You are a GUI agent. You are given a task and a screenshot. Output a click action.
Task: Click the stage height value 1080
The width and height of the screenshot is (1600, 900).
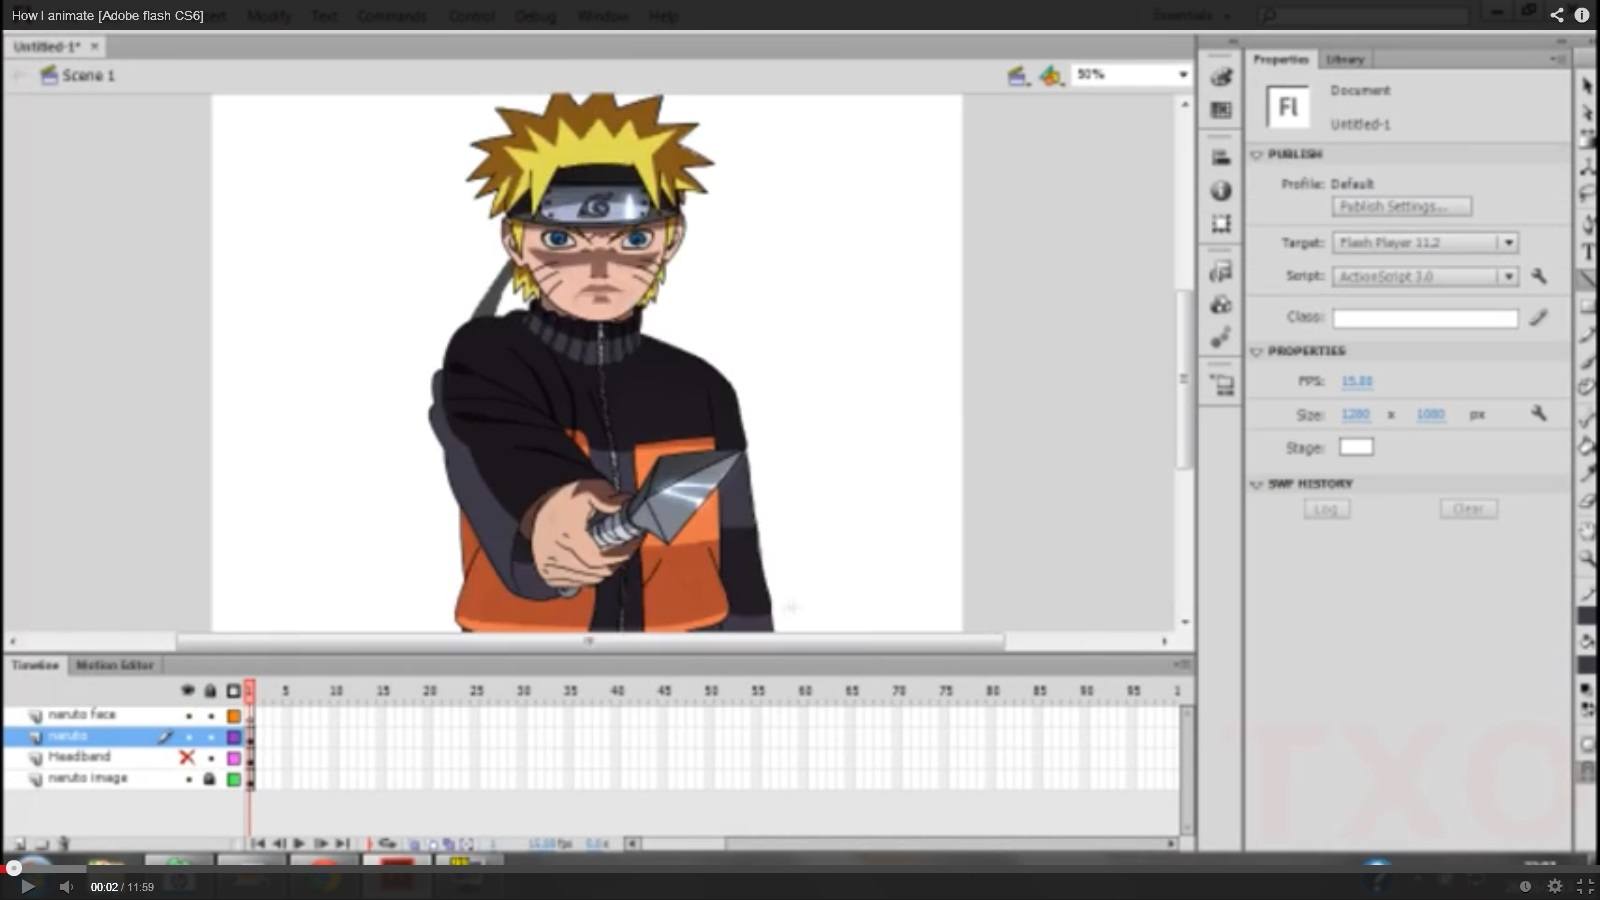coord(1431,414)
